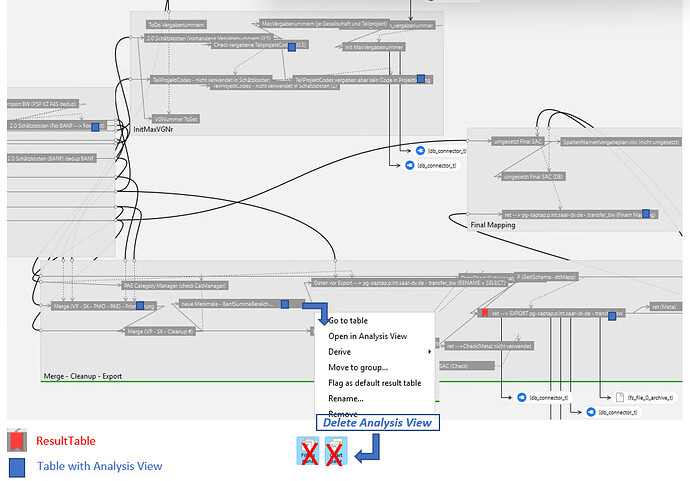This screenshot has height=481, width=690.
Task: Click the red ResultTable legend icon
Action: (16, 441)
